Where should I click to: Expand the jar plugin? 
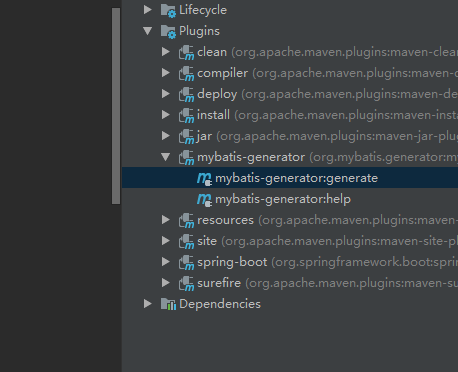coord(166,136)
